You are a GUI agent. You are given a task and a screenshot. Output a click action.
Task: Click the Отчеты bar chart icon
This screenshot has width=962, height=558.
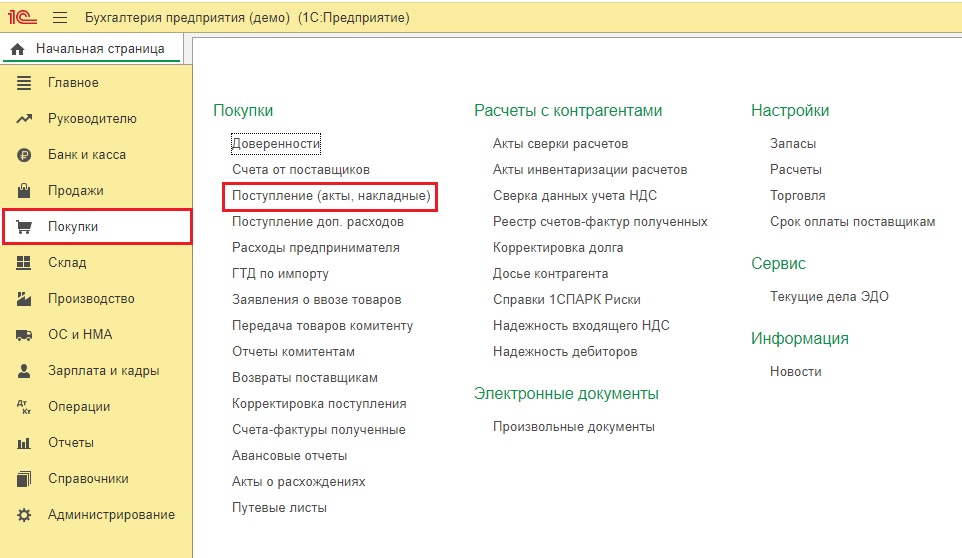[24, 443]
